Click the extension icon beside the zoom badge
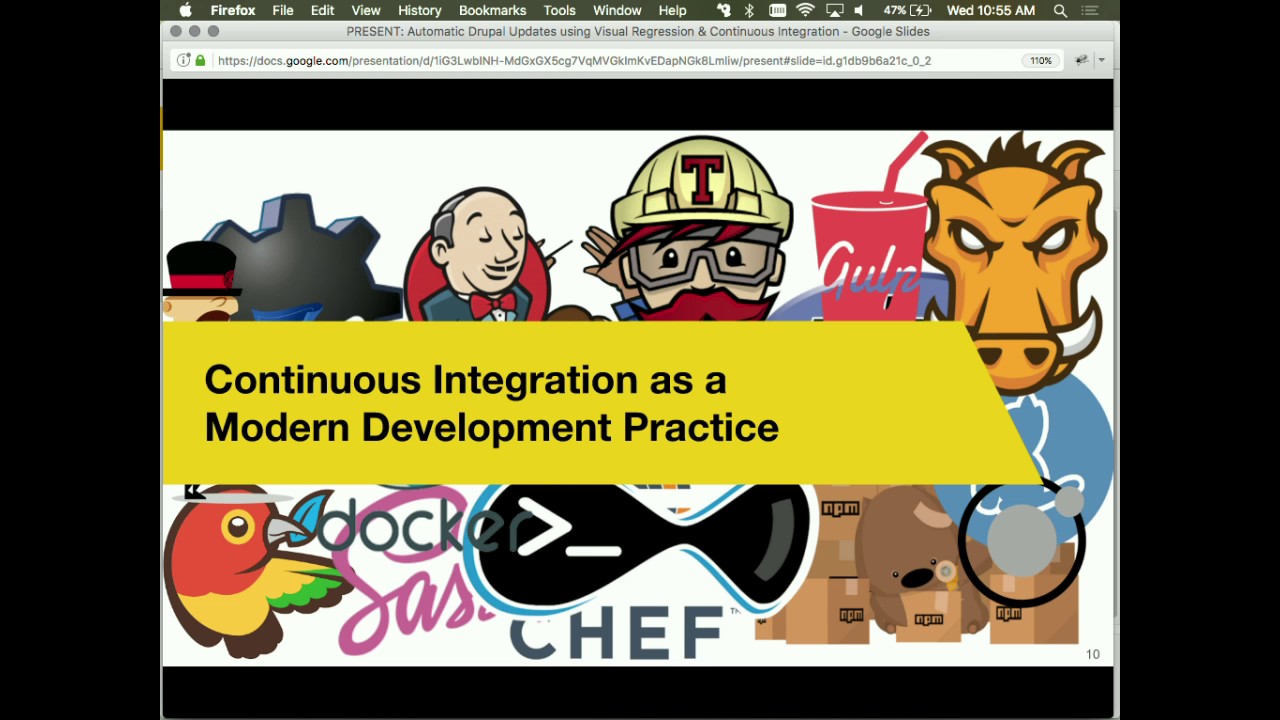This screenshot has width=1280, height=720. [x=1081, y=60]
